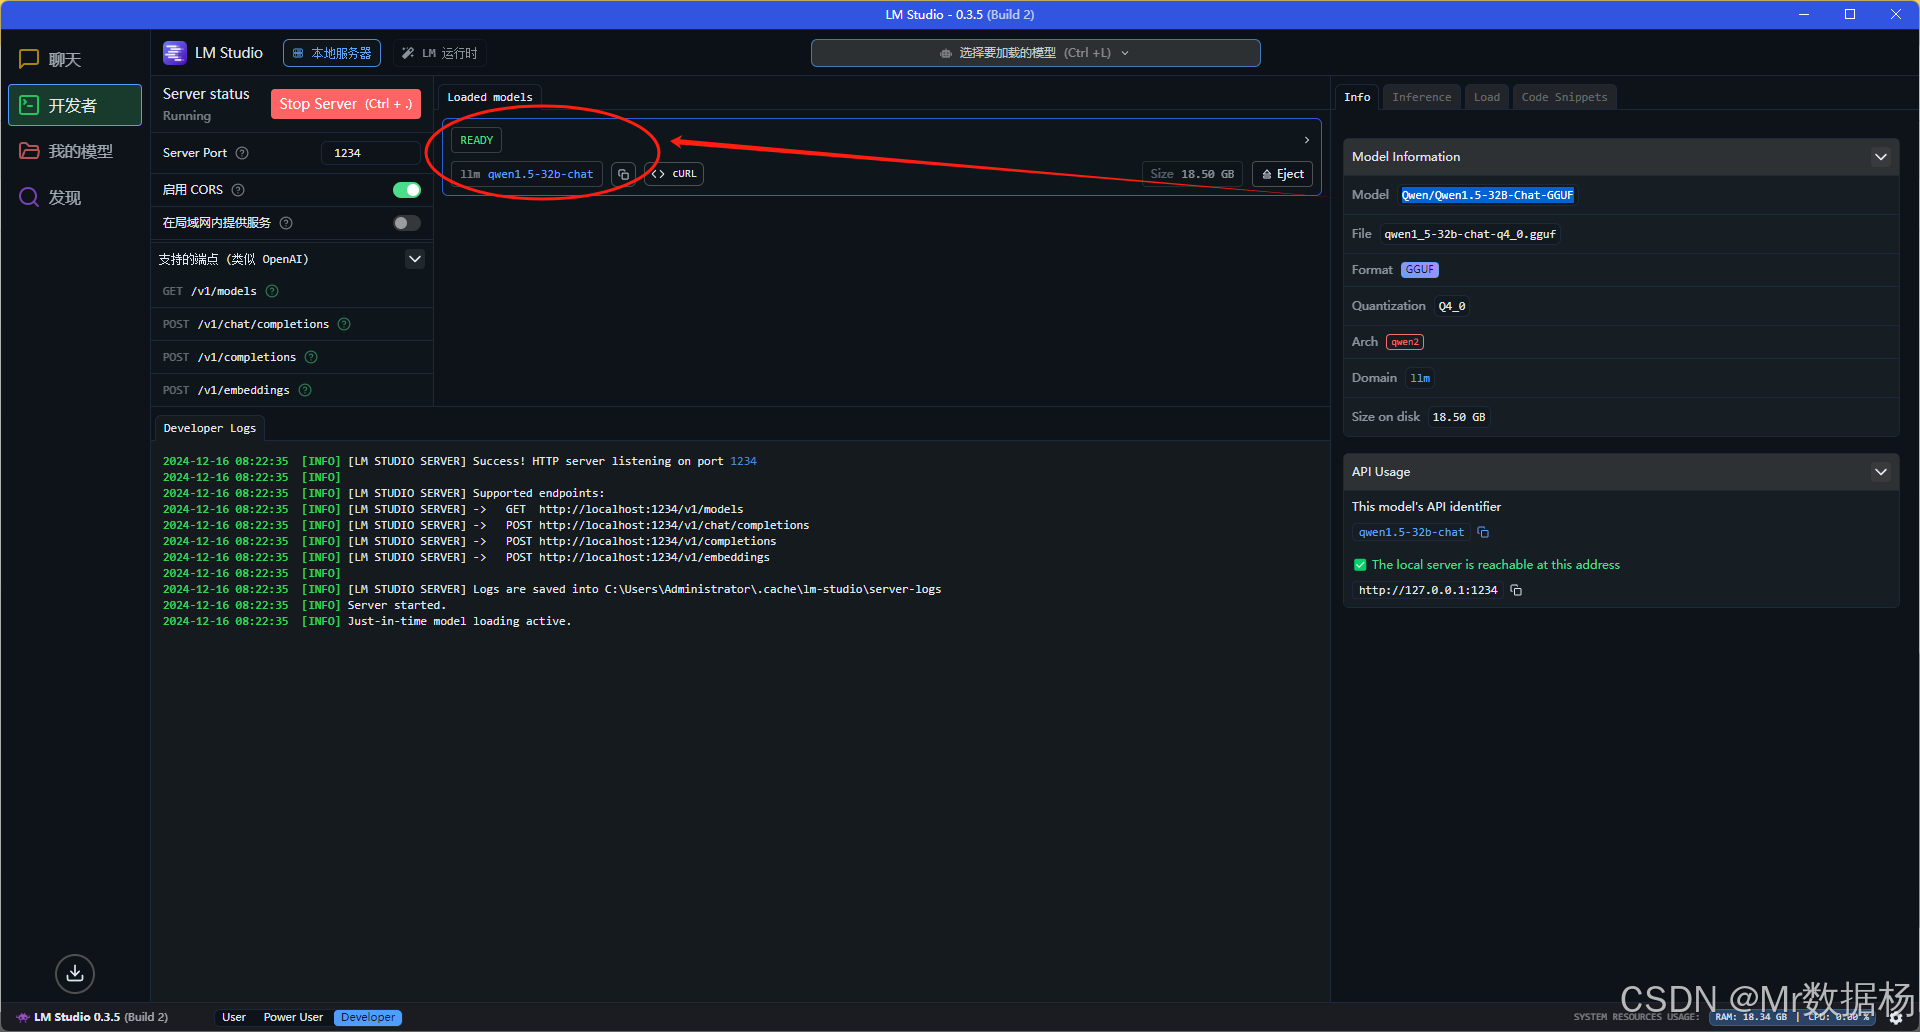1920x1032 pixels.
Task: Click the file name qwen1_5-32b-chat-q4_0.gguf
Action: tap(1470, 234)
